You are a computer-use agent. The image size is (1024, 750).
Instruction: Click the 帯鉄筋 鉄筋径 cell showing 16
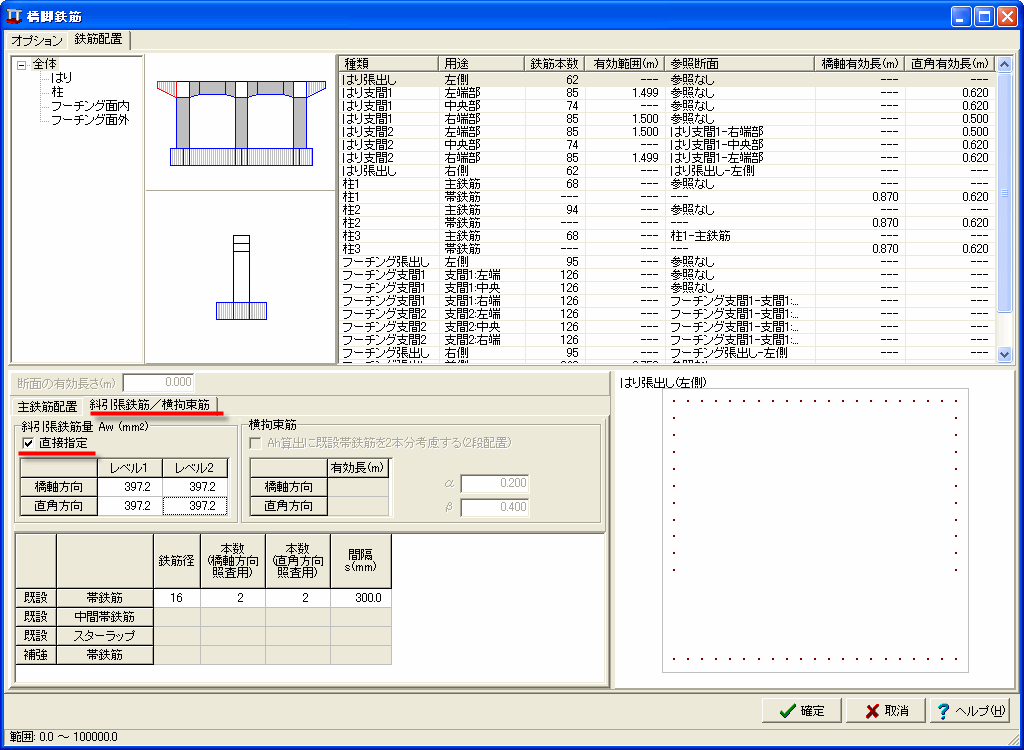[x=176, y=598]
